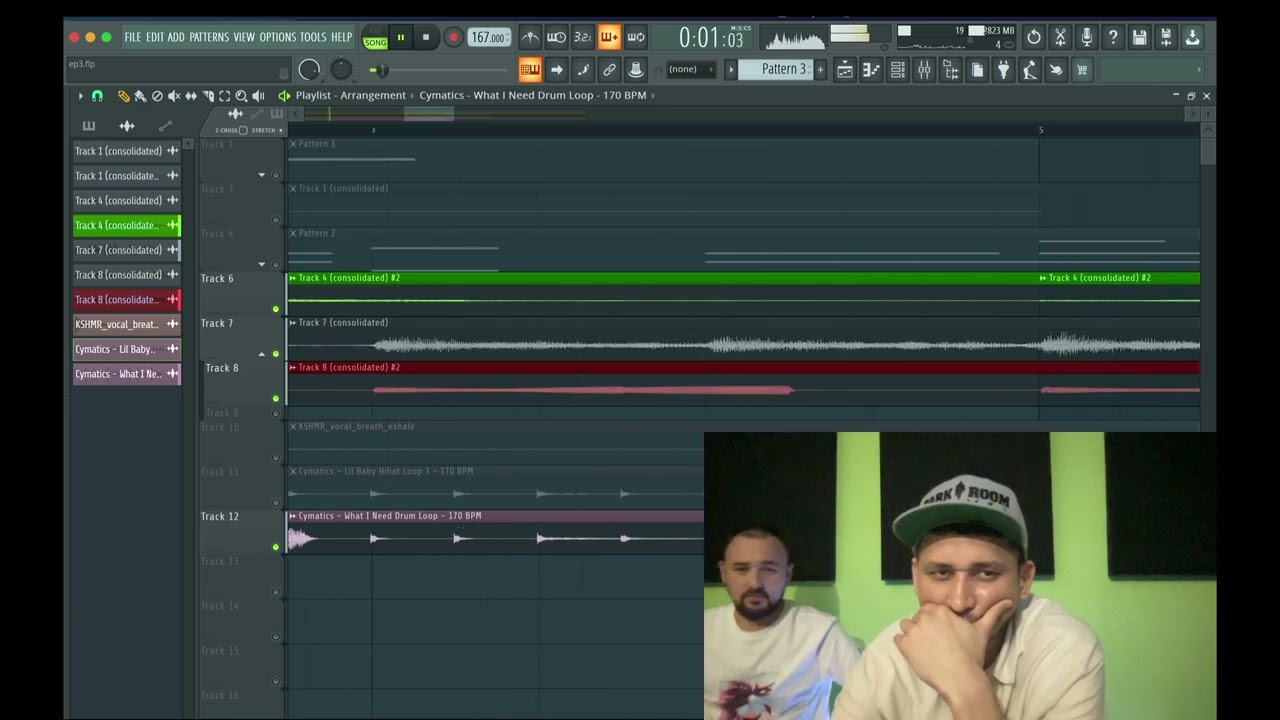The height and width of the screenshot is (720, 1280).
Task: Open playlist options menu arrow
Action: click(x=80, y=96)
